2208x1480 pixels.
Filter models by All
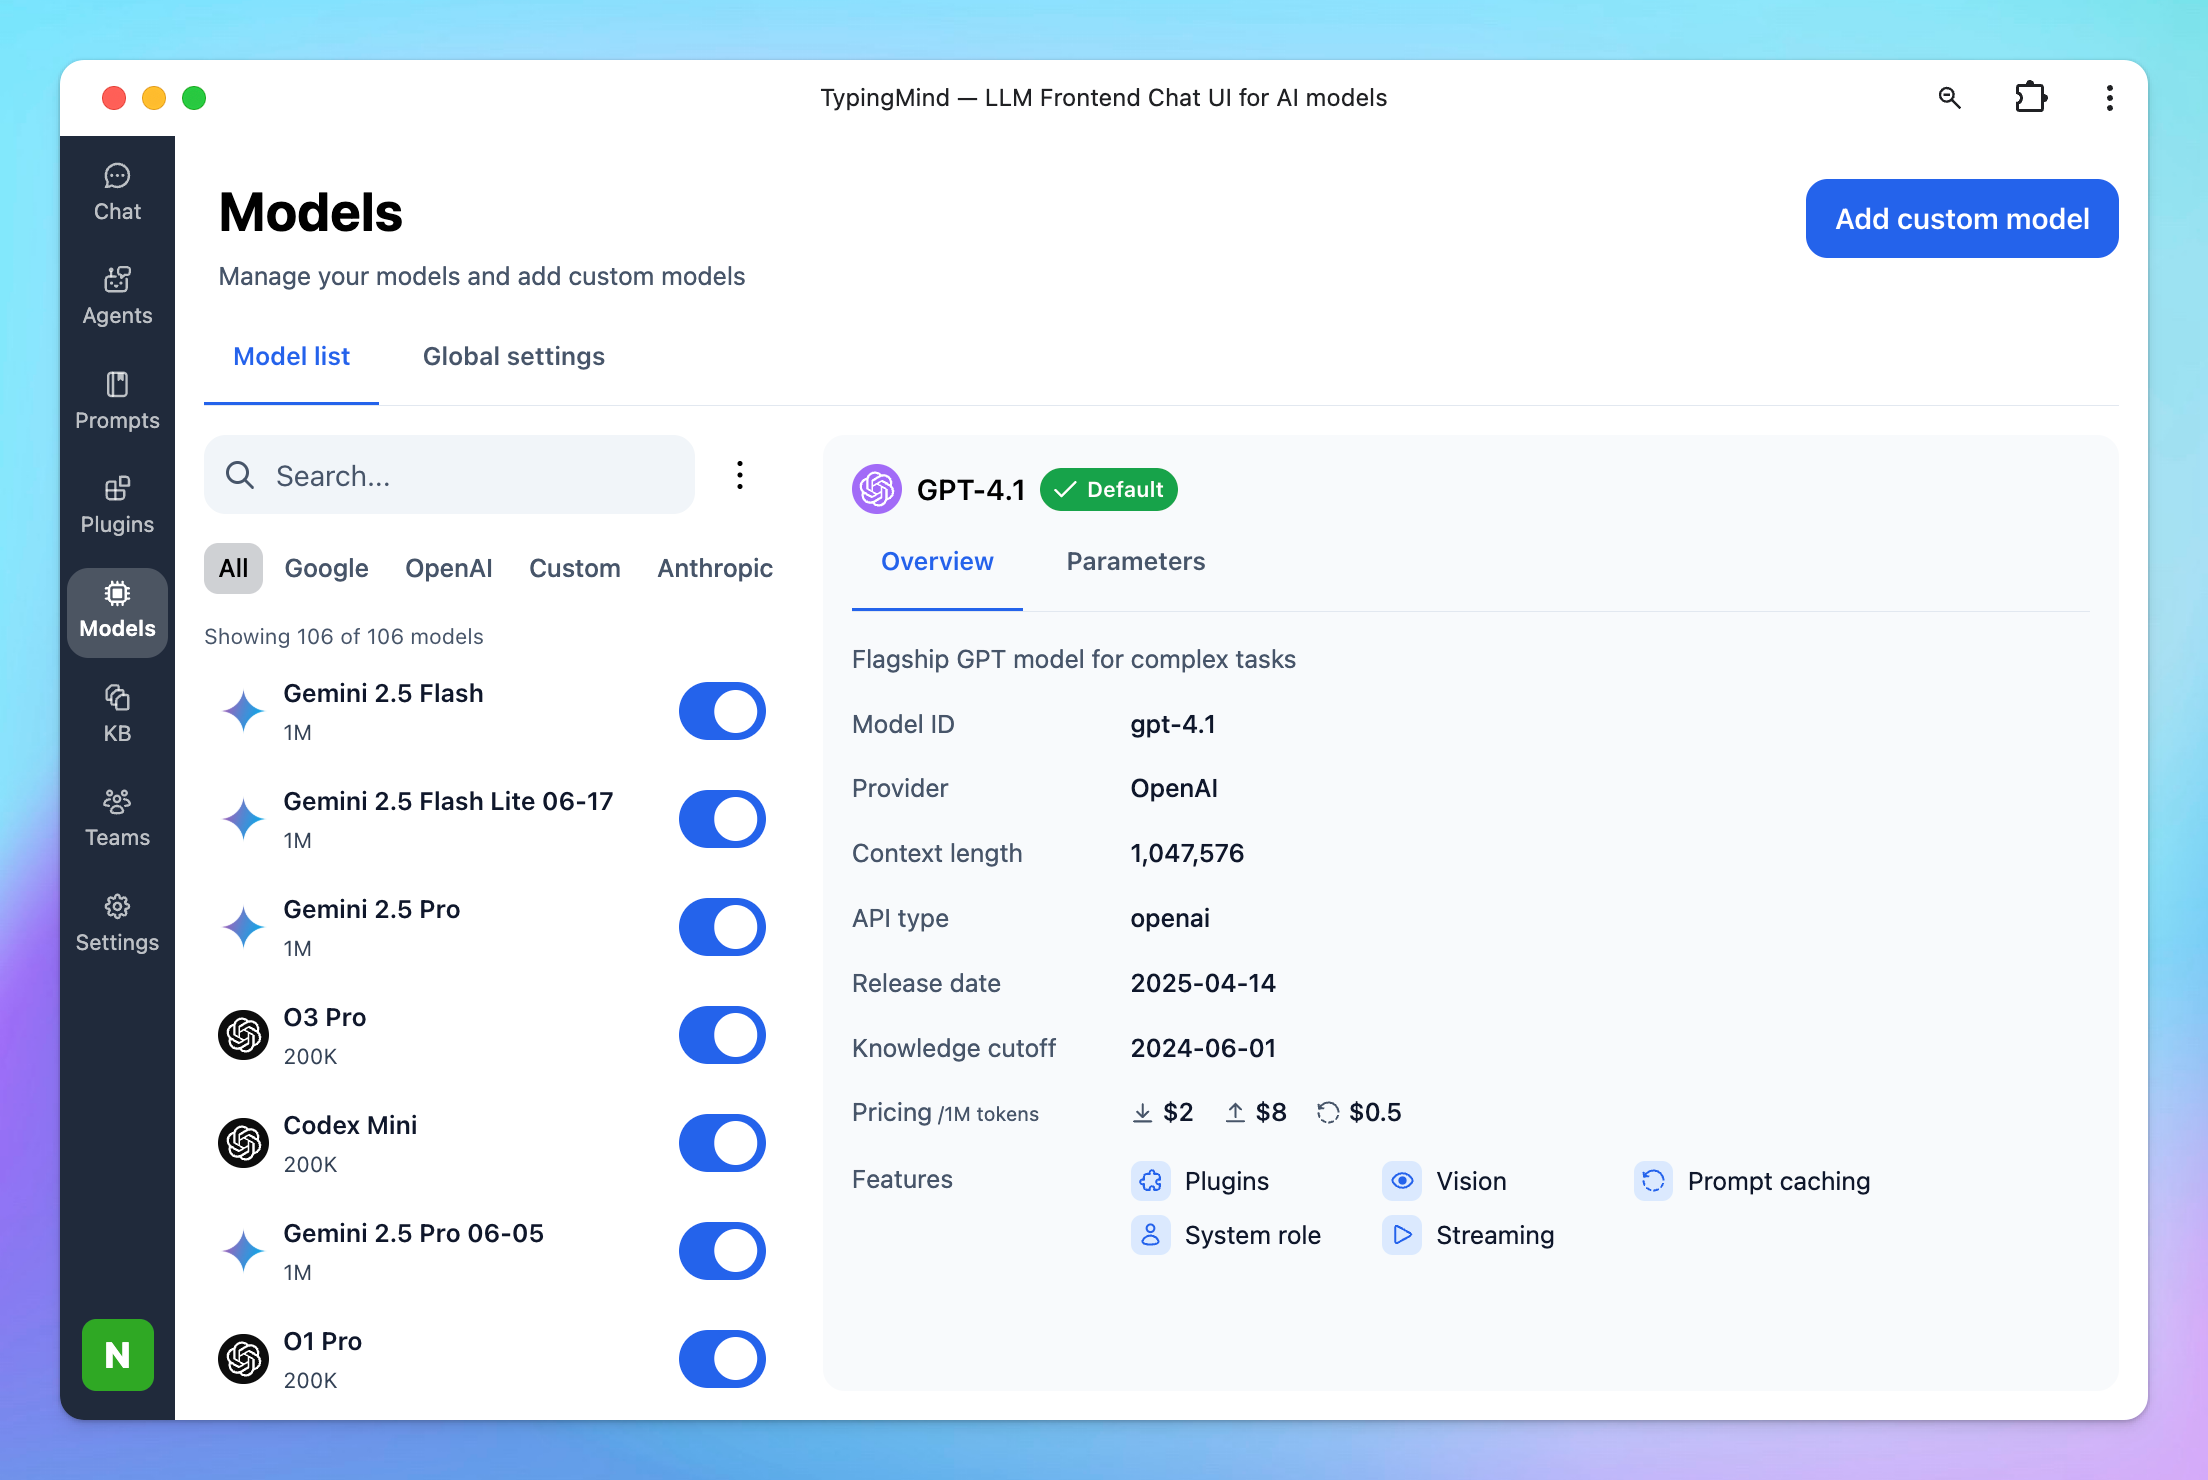click(x=233, y=568)
